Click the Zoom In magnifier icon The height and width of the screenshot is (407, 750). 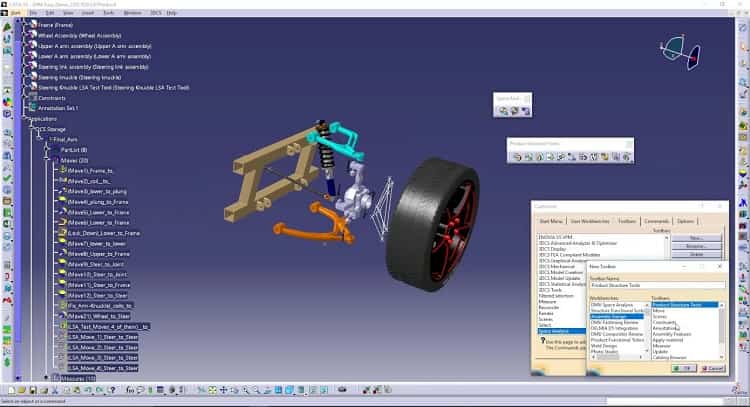click(246, 390)
